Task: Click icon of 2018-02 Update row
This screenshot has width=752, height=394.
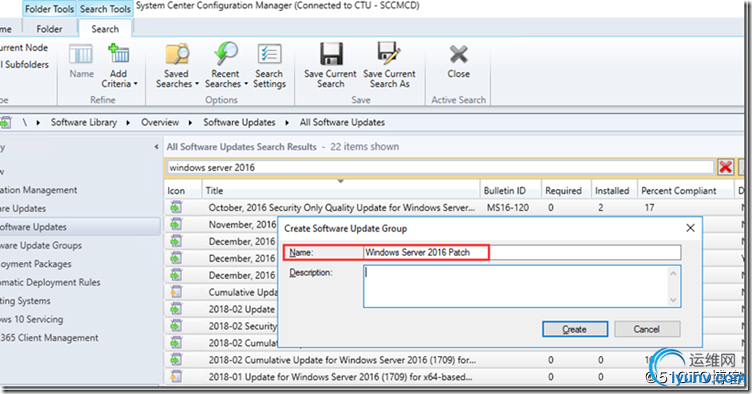Action: (176, 309)
